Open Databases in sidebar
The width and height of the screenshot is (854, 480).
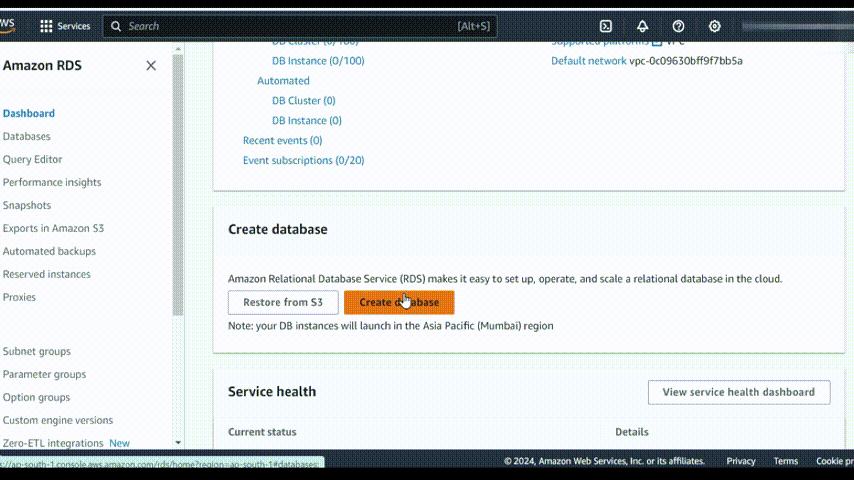pos(27,136)
